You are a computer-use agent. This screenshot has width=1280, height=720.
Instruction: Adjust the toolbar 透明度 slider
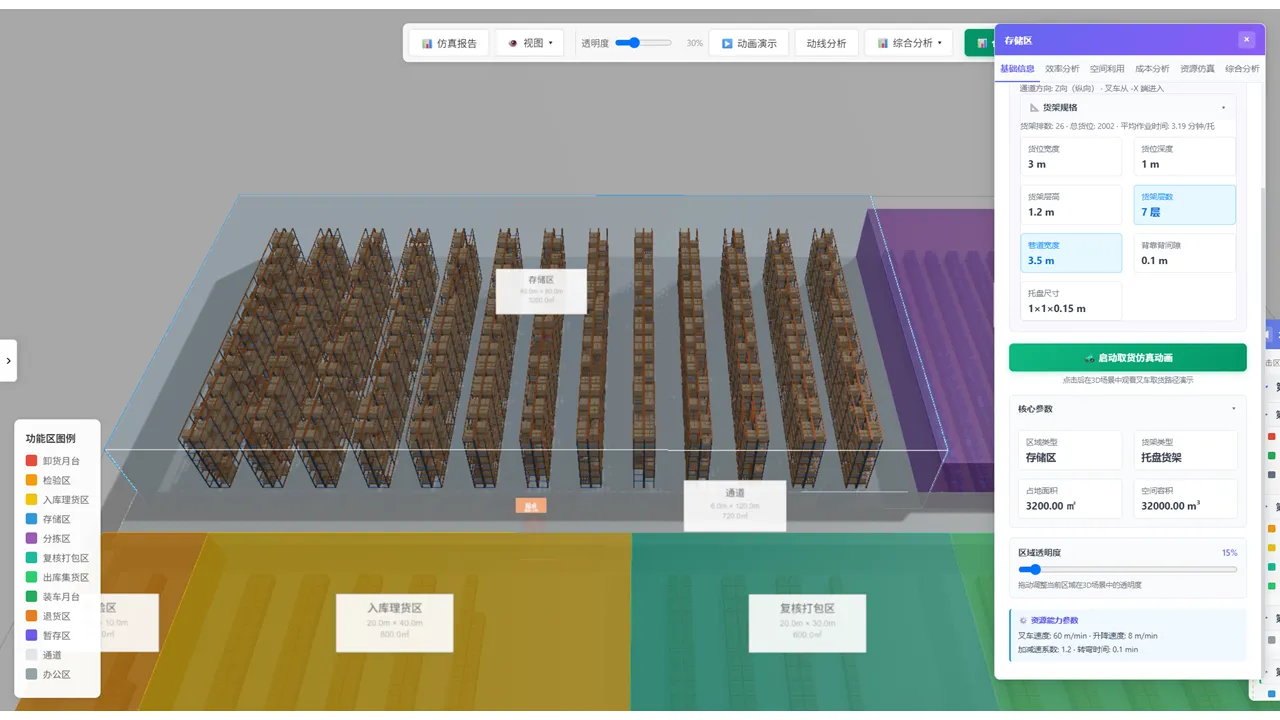[643, 43]
